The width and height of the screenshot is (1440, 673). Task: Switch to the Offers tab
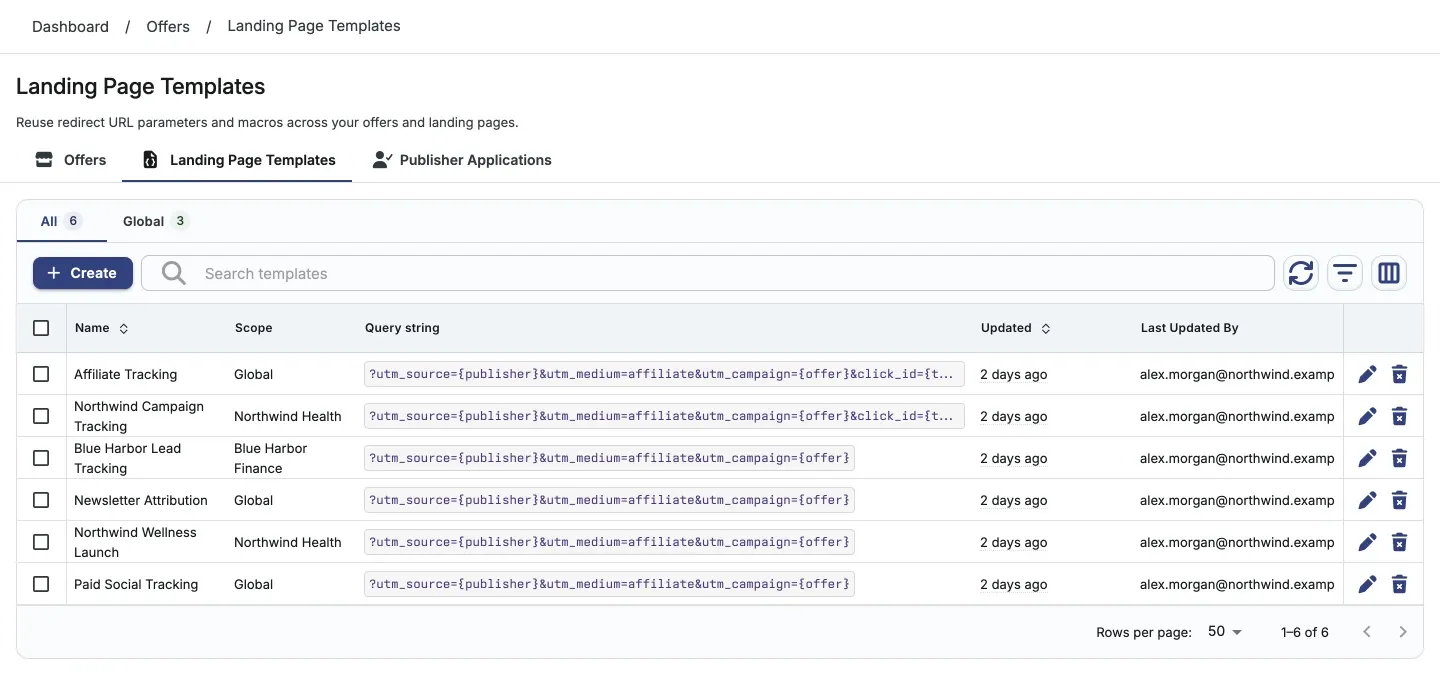70,160
